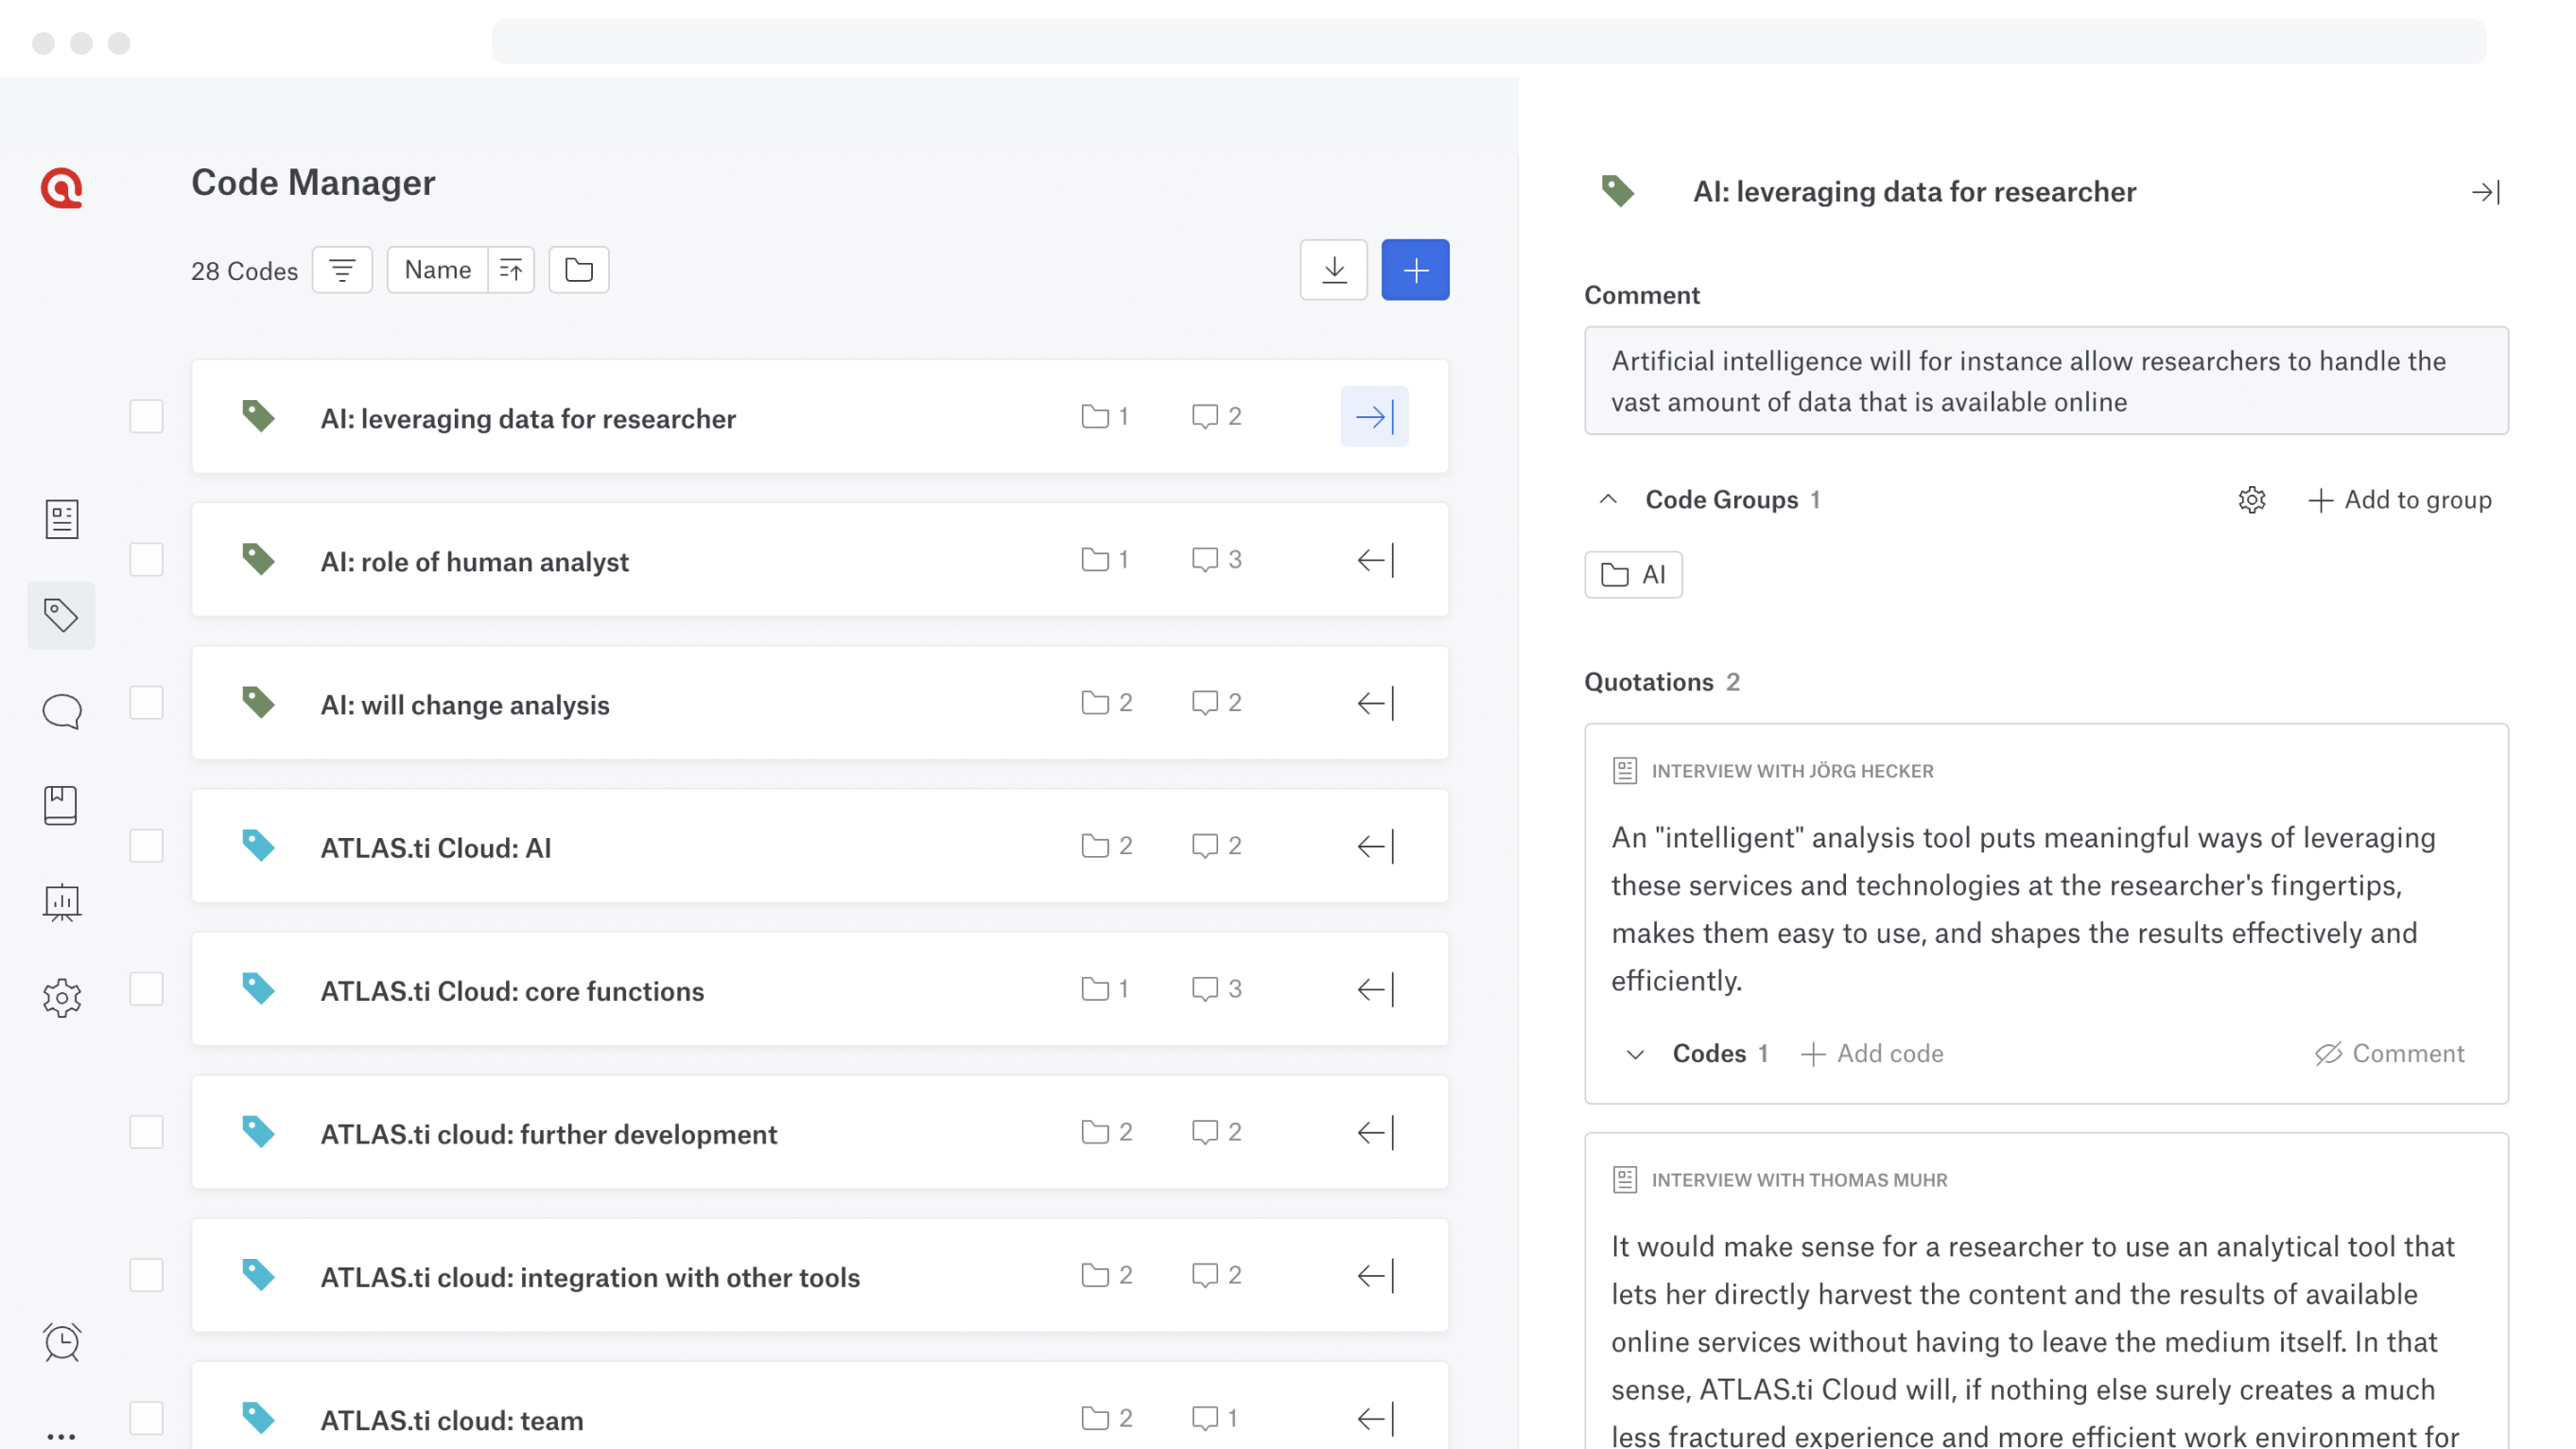Viewport: 2576px width, 1449px height.
Task: Open the Memos book icon in sidebar
Action: [61, 805]
